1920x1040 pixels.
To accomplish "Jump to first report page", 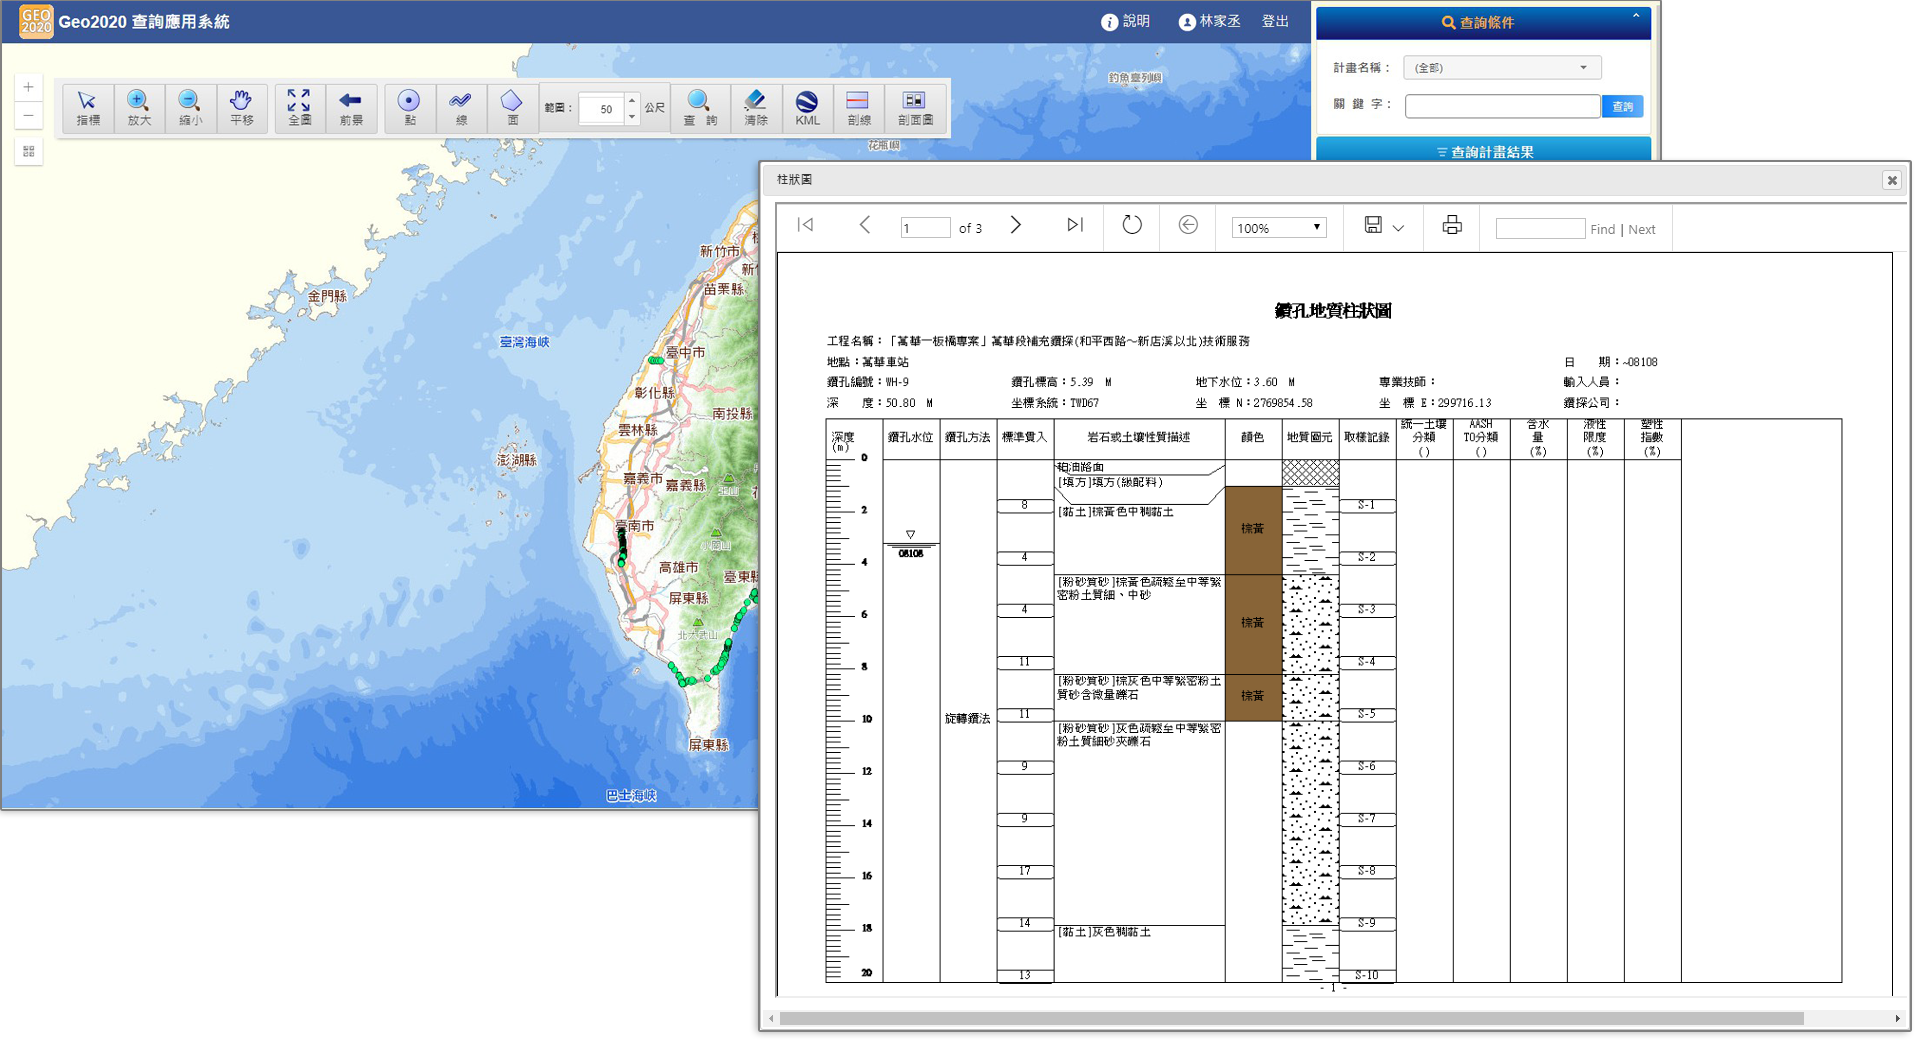I will pos(805,226).
